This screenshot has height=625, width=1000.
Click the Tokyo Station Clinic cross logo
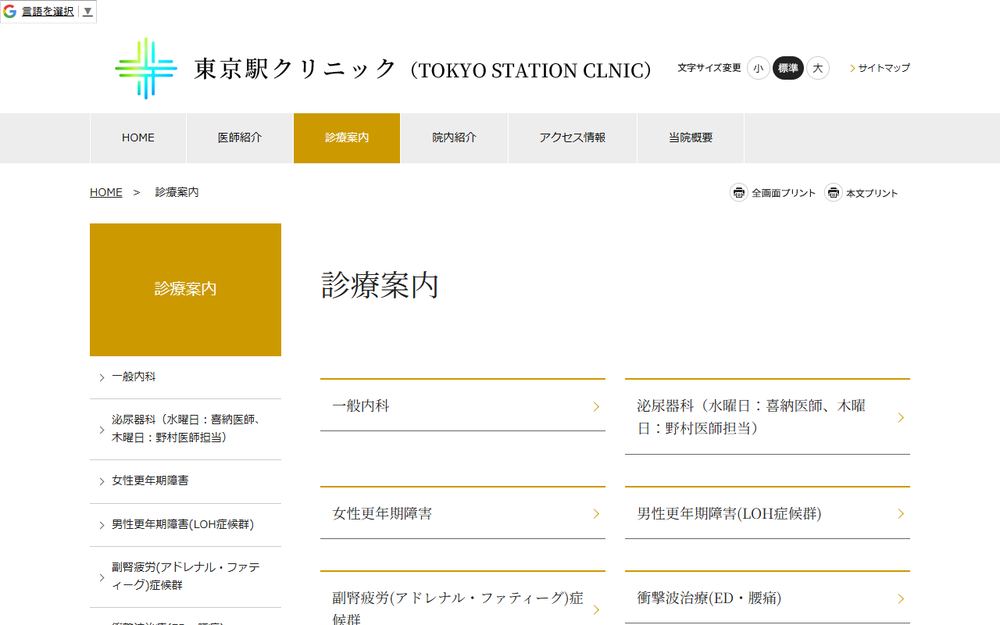pos(146,68)
